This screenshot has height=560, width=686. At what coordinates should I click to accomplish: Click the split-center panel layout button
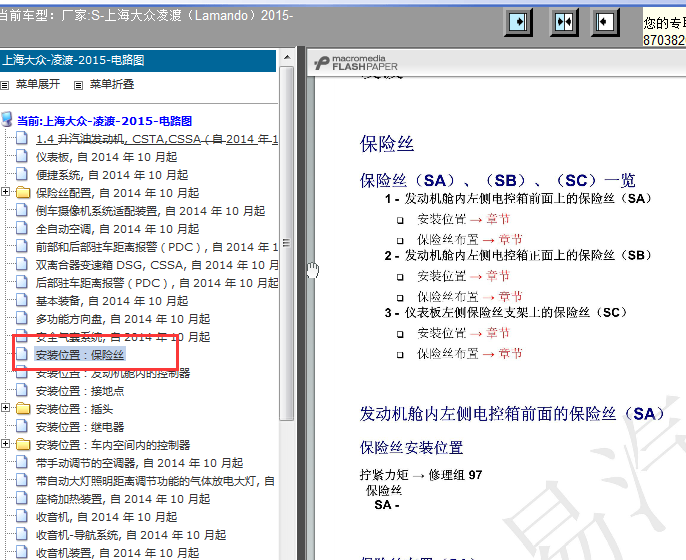(564, 22)
